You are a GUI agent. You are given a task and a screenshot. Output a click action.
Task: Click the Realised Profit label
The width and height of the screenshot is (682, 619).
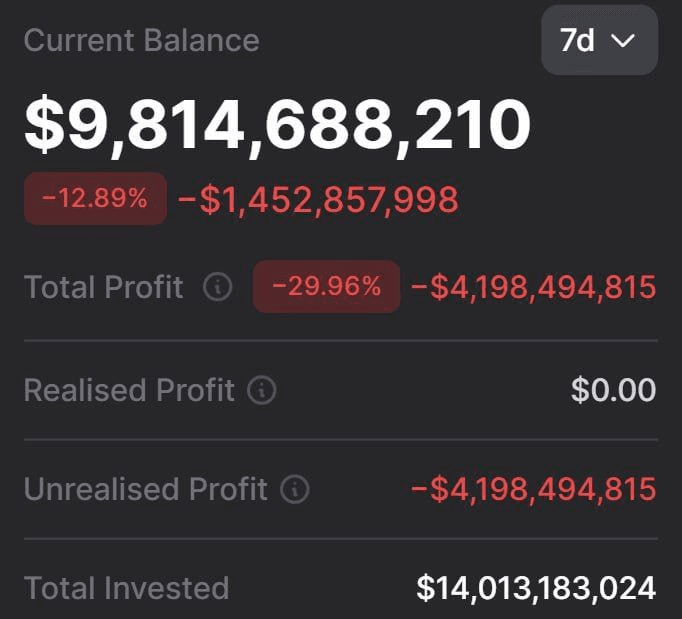point(129,390)
